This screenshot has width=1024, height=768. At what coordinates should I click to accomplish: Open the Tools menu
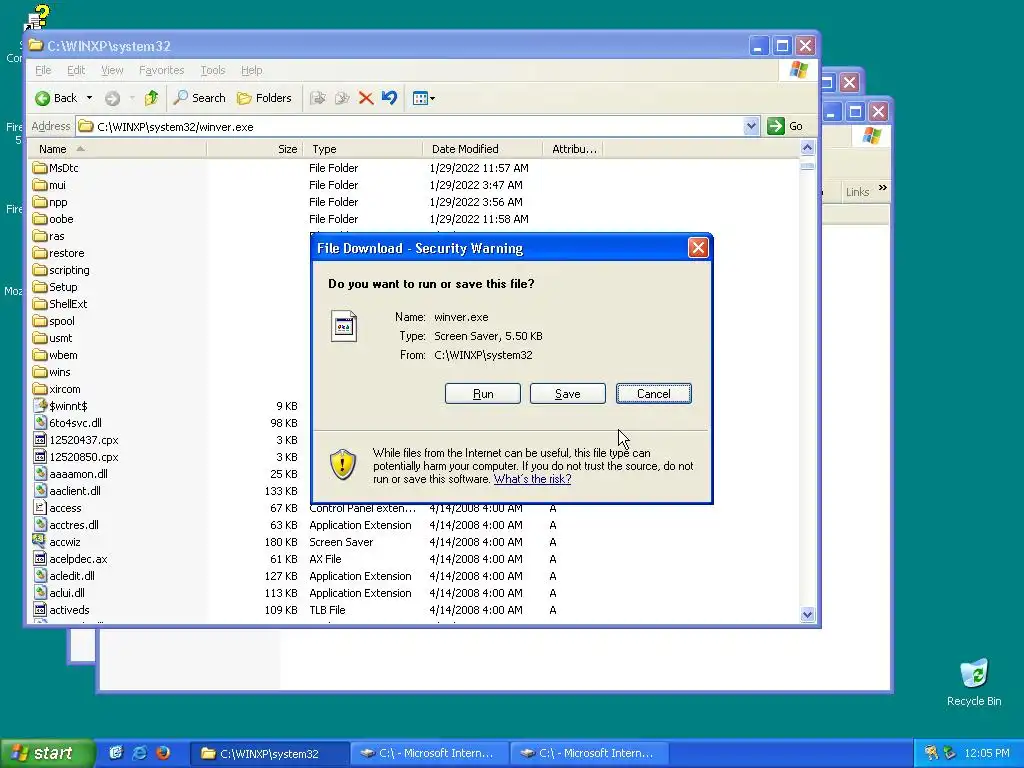[212, 70]
